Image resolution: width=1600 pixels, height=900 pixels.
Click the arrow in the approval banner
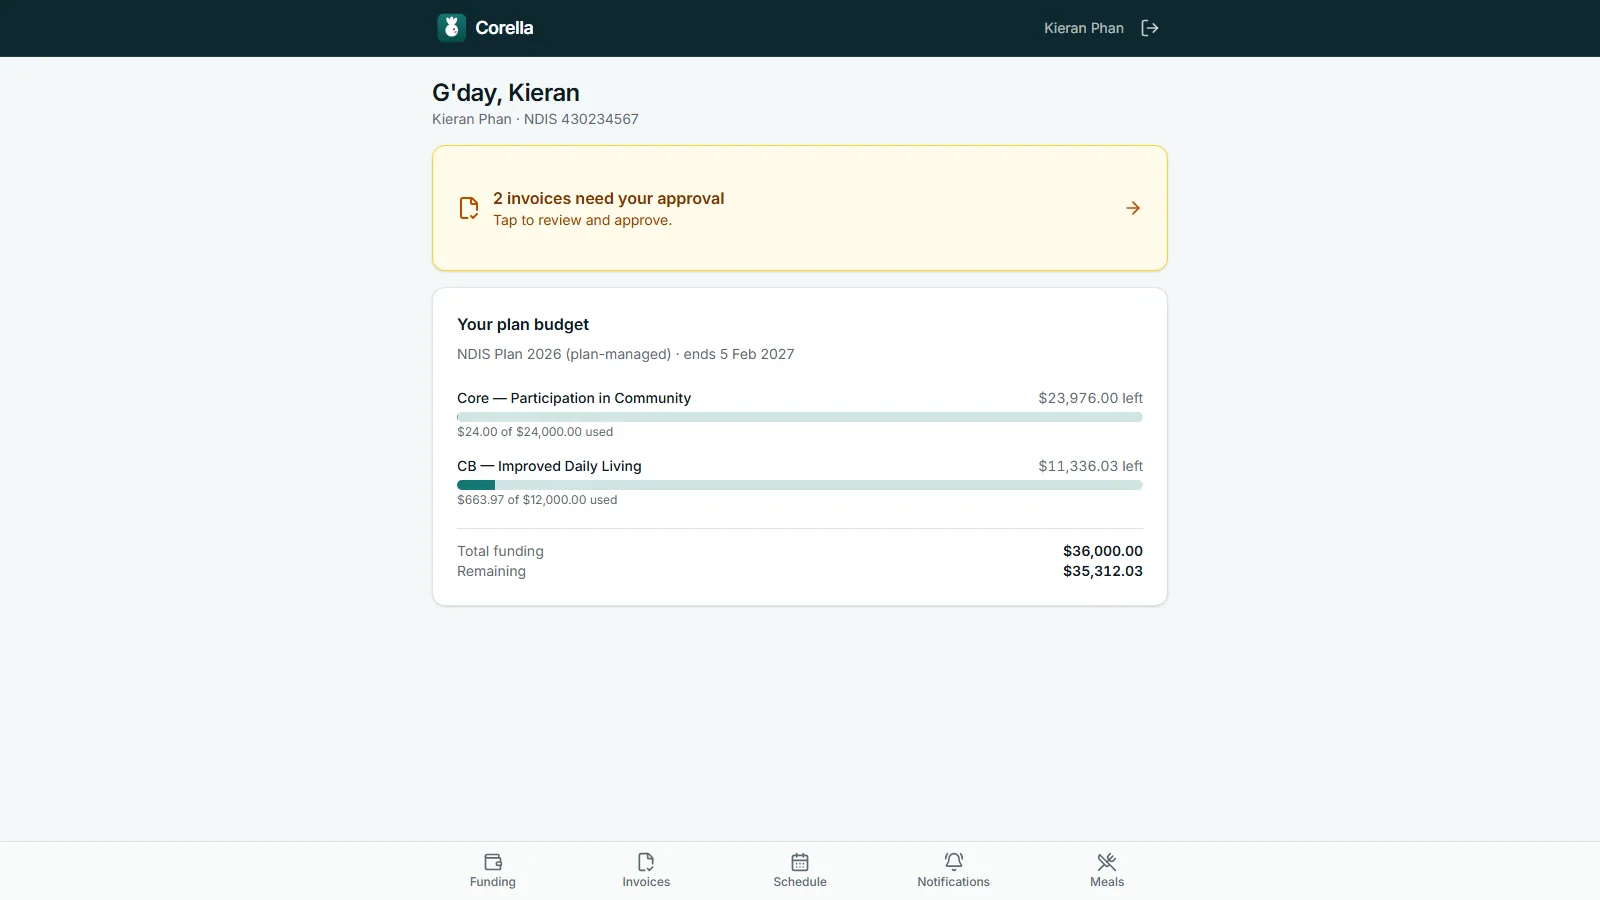click(x=1133, y=208)
